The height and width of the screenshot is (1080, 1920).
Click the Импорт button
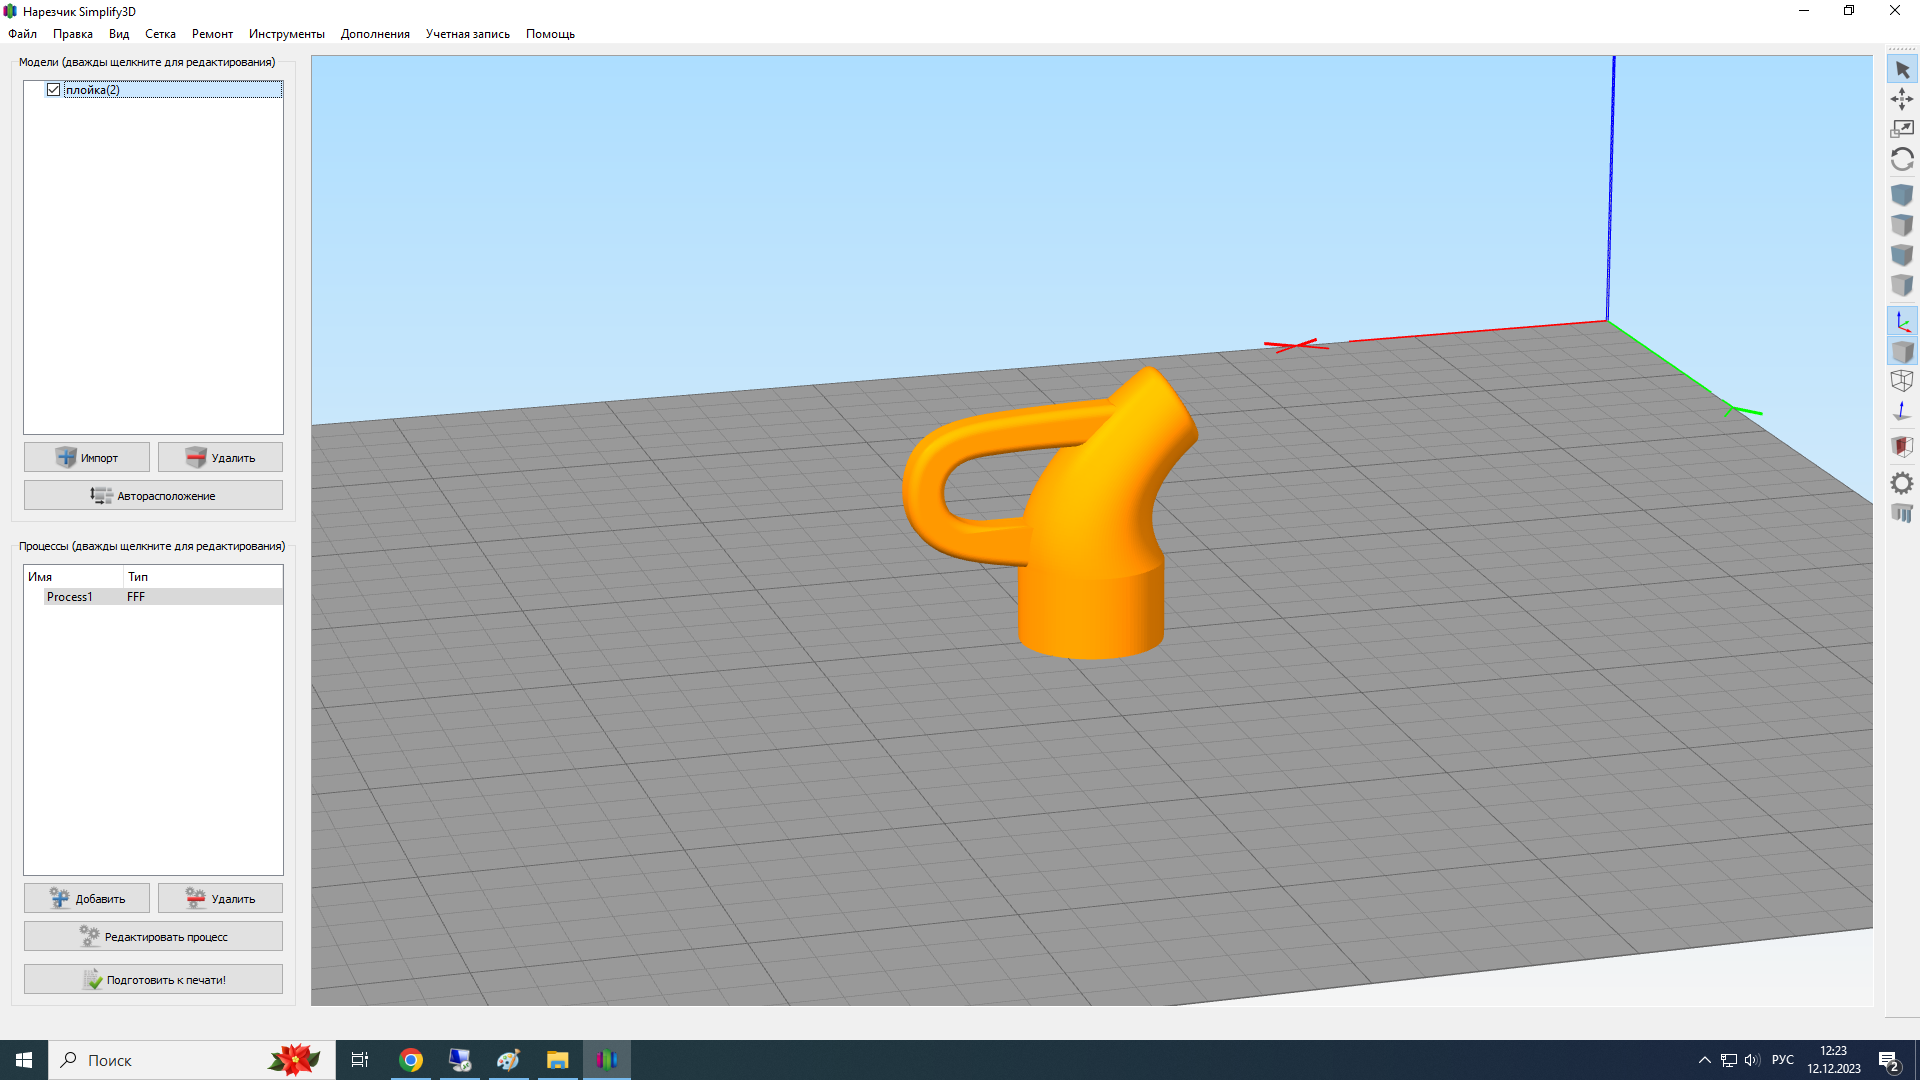pyautogui.click(x=87, y=458)
